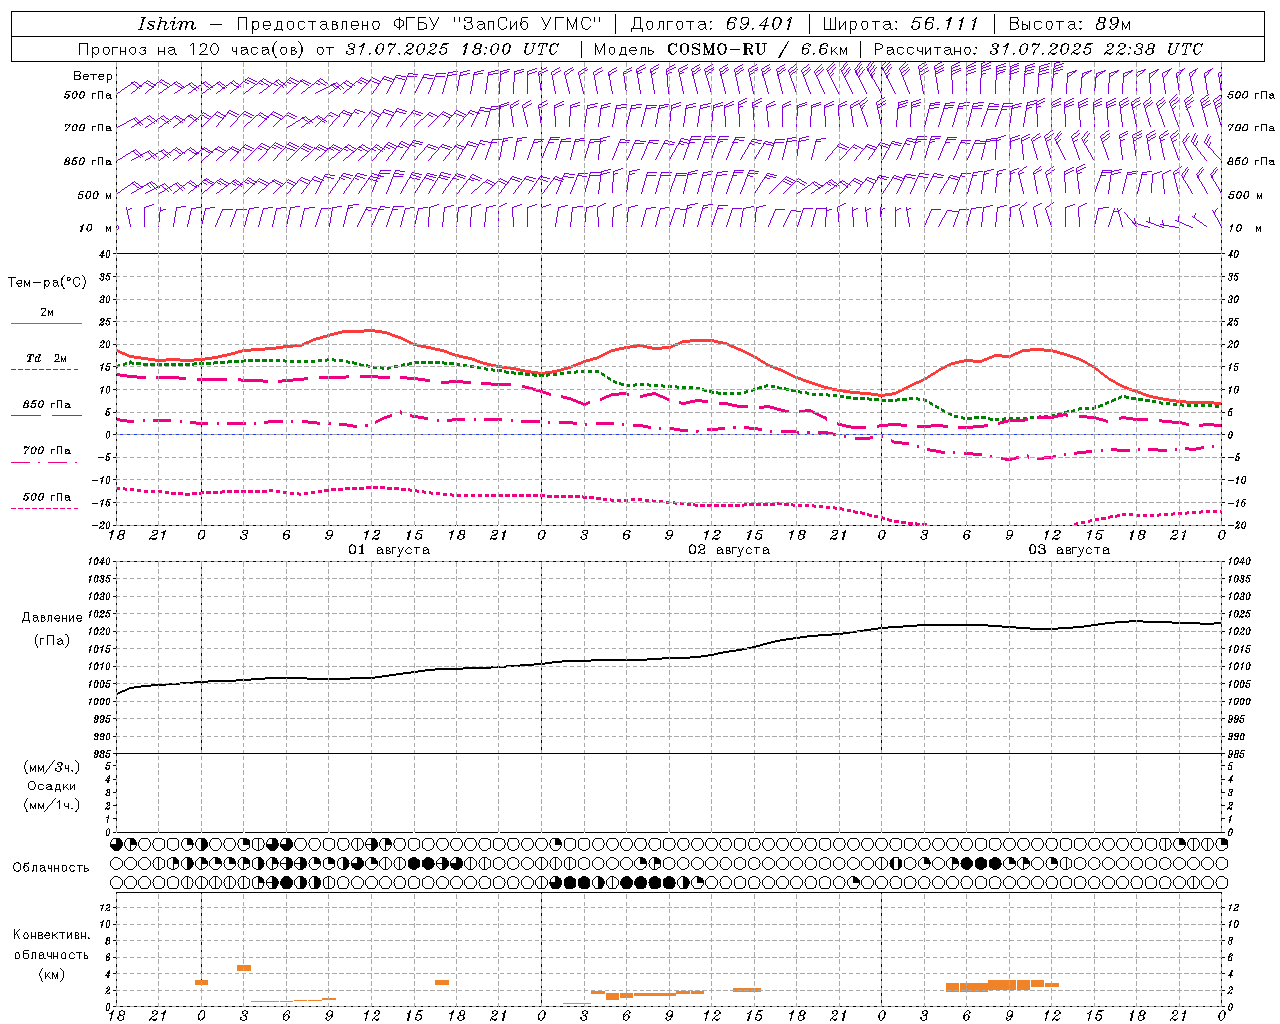Viewport: 1280px width, 1024px height.
Task: Click the "(гПа)" unit under Давление
Action: click(x=52, y=640)
